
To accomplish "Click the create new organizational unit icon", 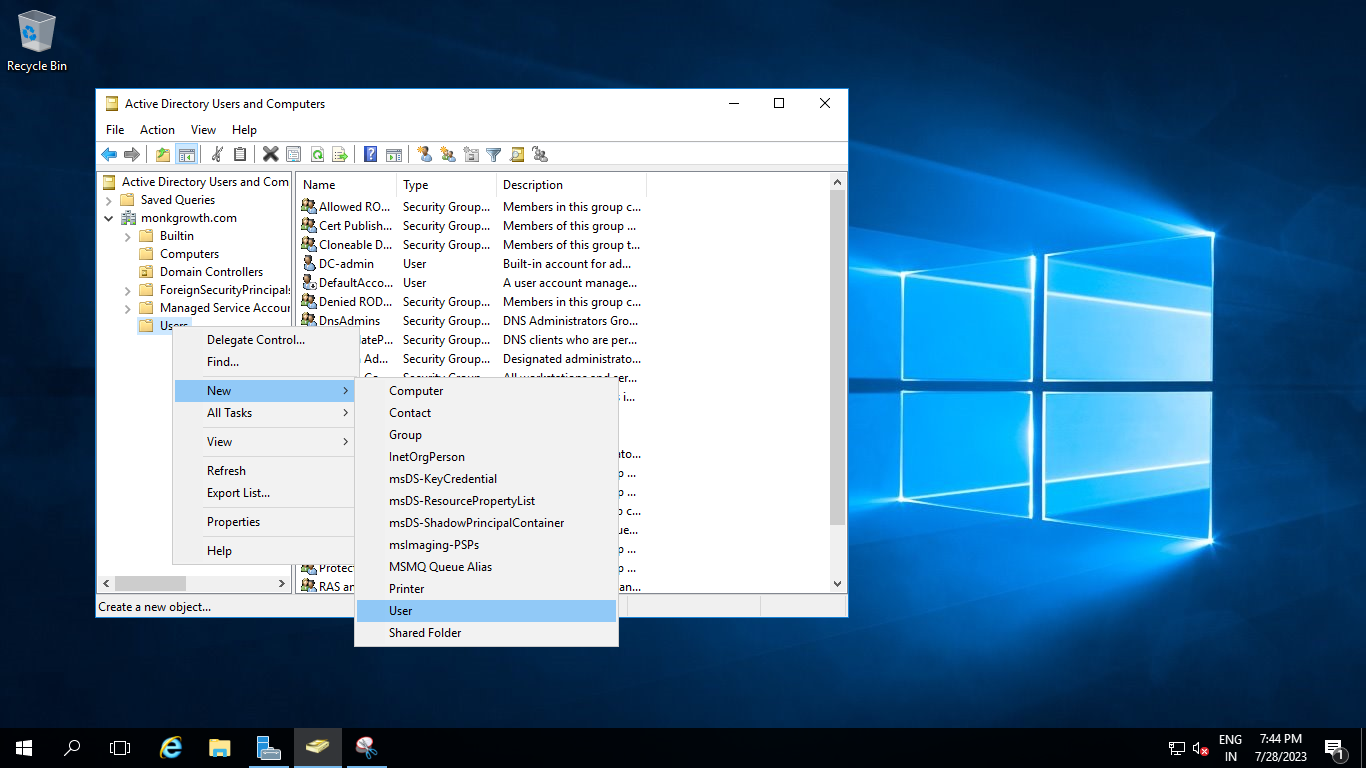I will 470,154.
